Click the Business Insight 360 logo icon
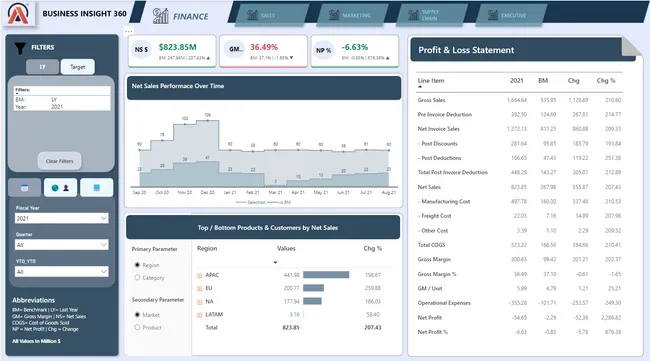The image size is (650, 361). pos(19,14)
